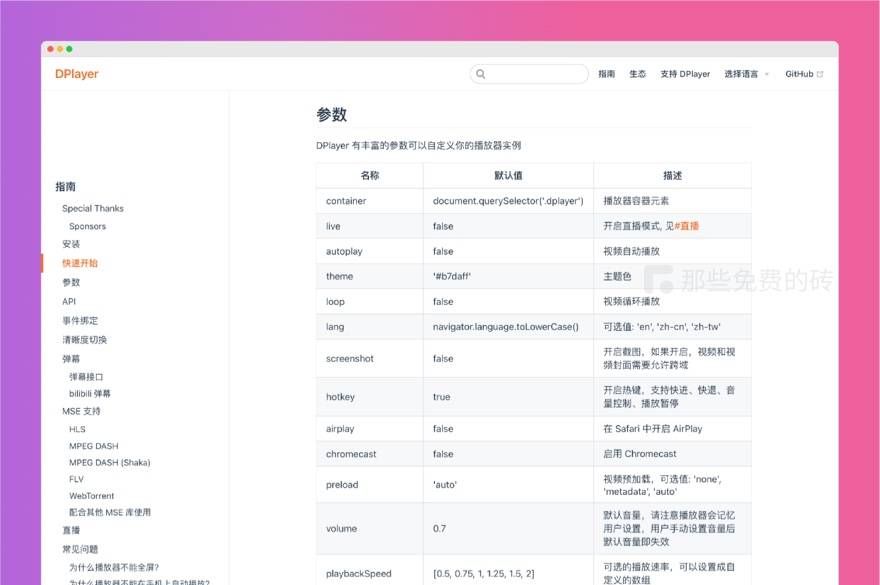Image resolution: width=880 pixels, height=585 pixels.
Task: Click the DPlayer logo
Action: [x=77, y=73]
